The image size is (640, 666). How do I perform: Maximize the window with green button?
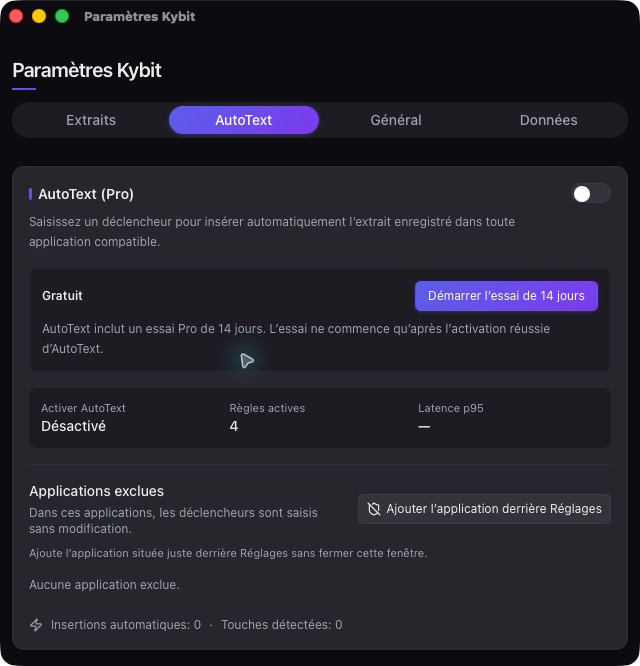[62, 17]
